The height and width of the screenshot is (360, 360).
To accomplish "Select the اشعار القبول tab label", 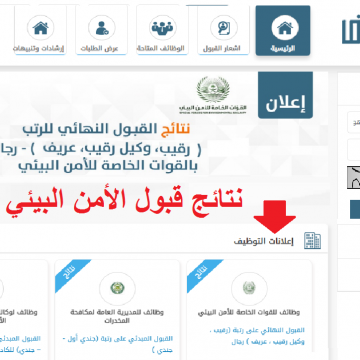I will [222, 49].
